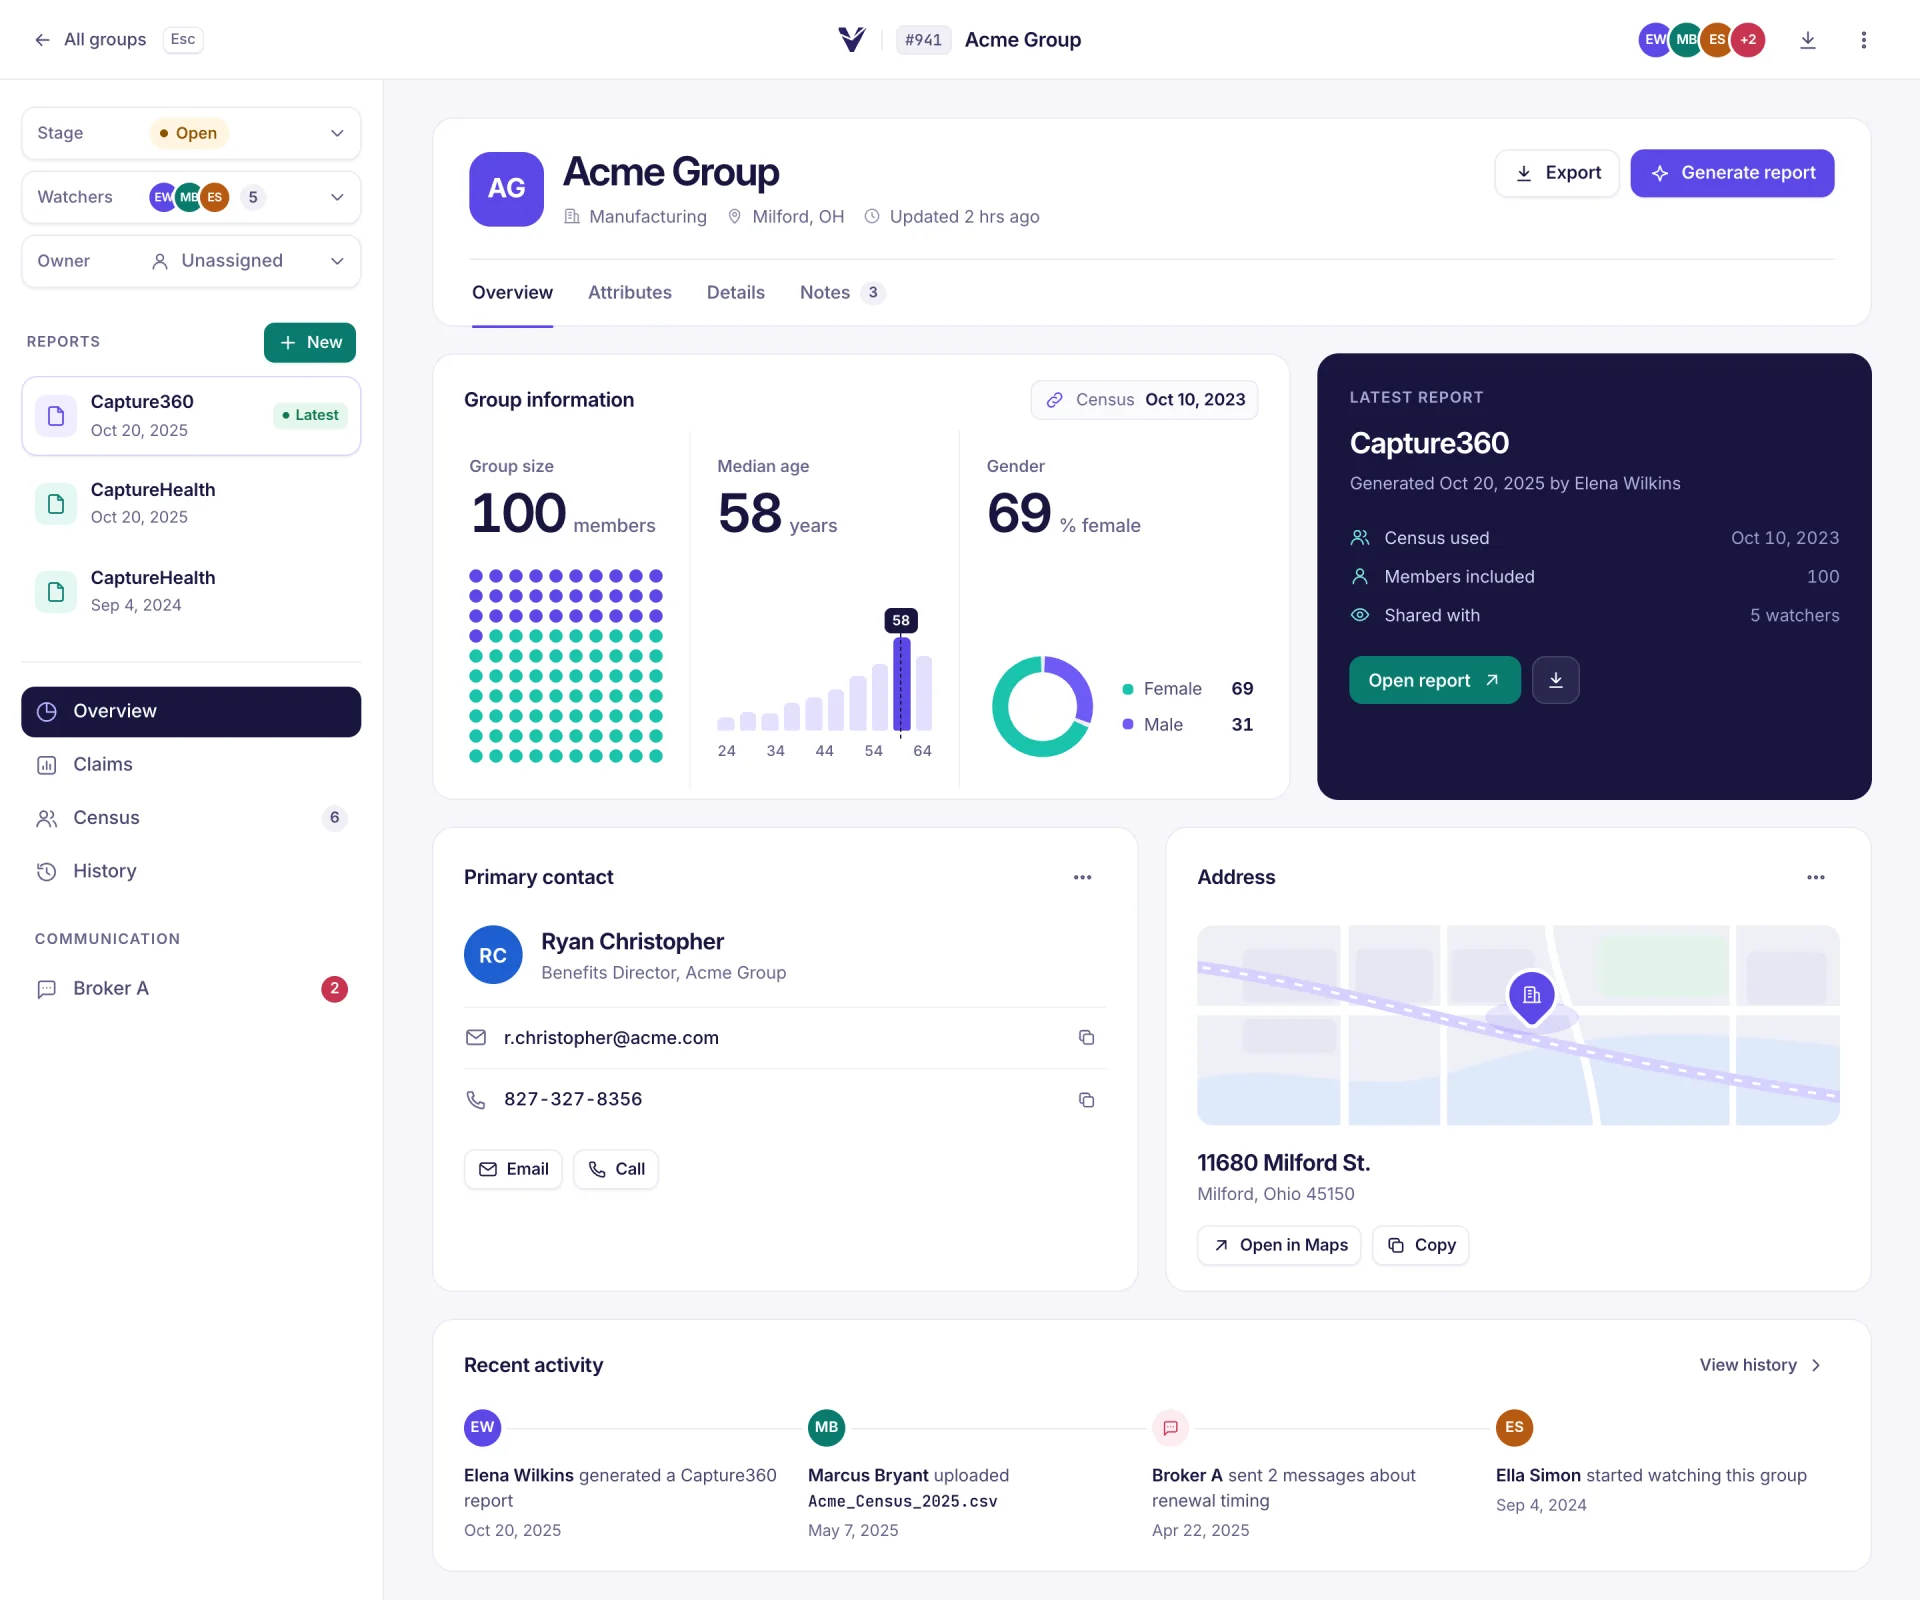Open the Notes tab
The image size is (1920, 1600).
pyautogui.click(x=842, y=292)
